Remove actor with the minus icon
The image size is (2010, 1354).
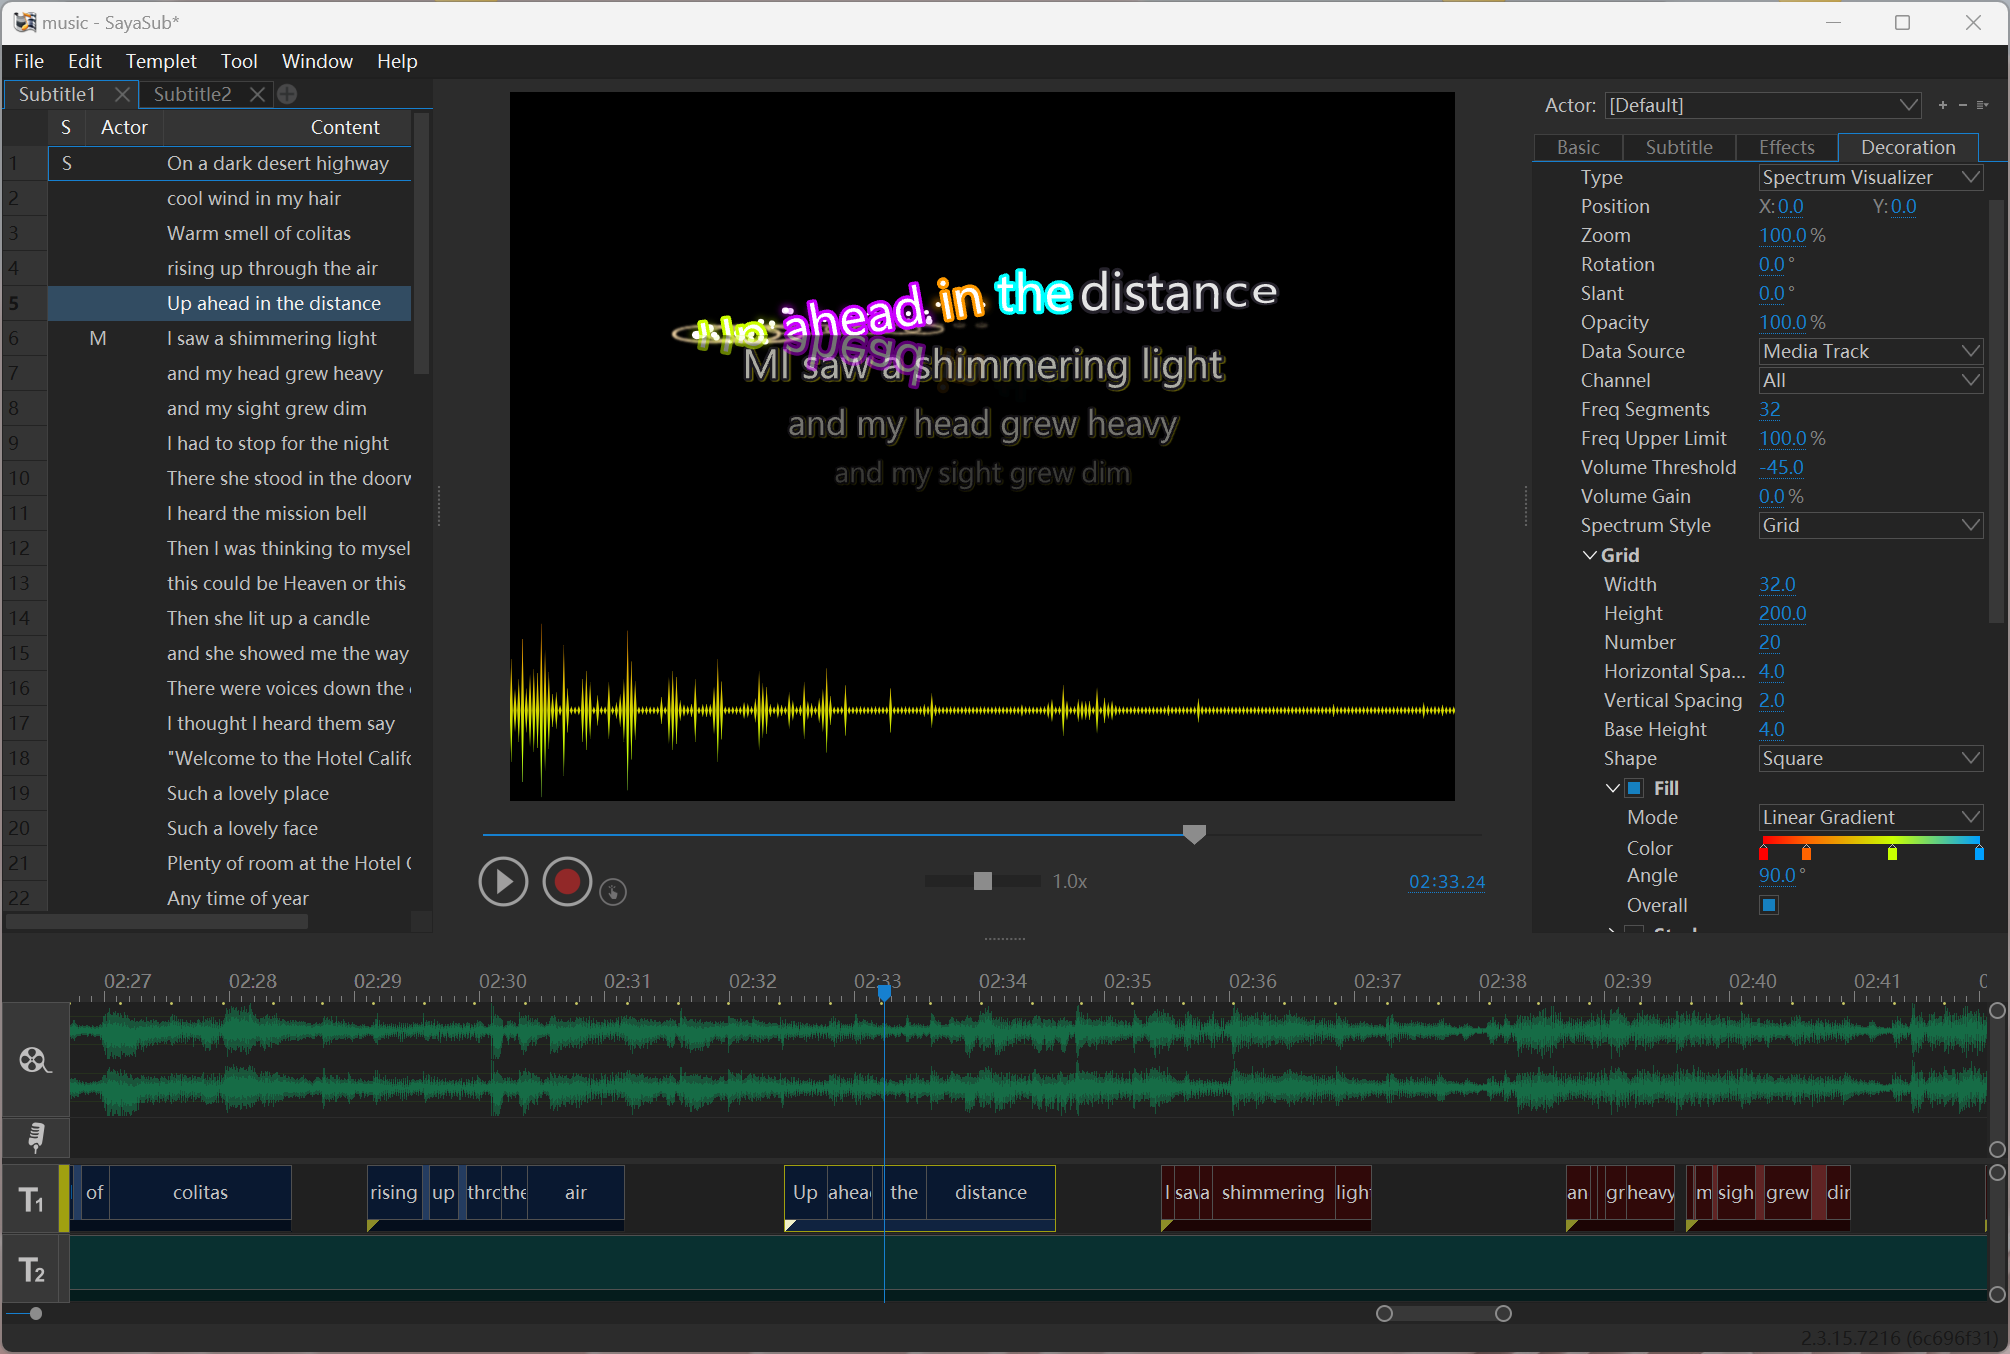[1962, 105]
